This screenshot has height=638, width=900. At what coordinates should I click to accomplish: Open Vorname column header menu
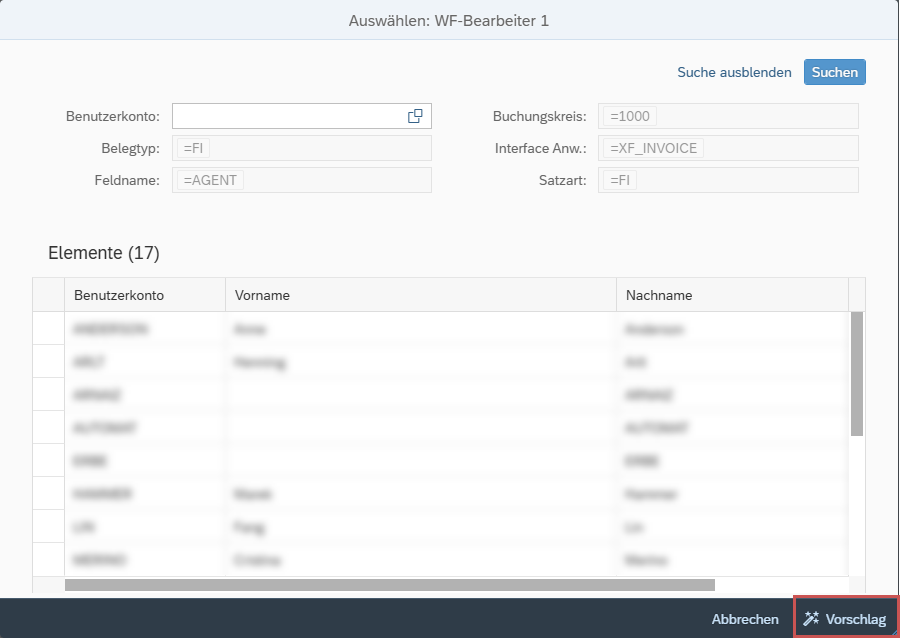point(420,295)
